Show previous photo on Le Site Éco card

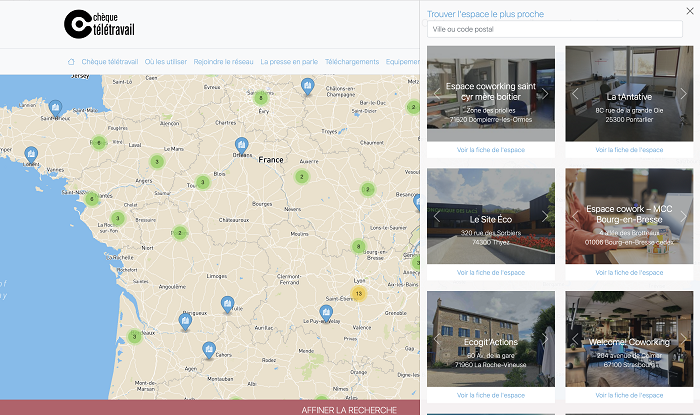coord(437,217)
